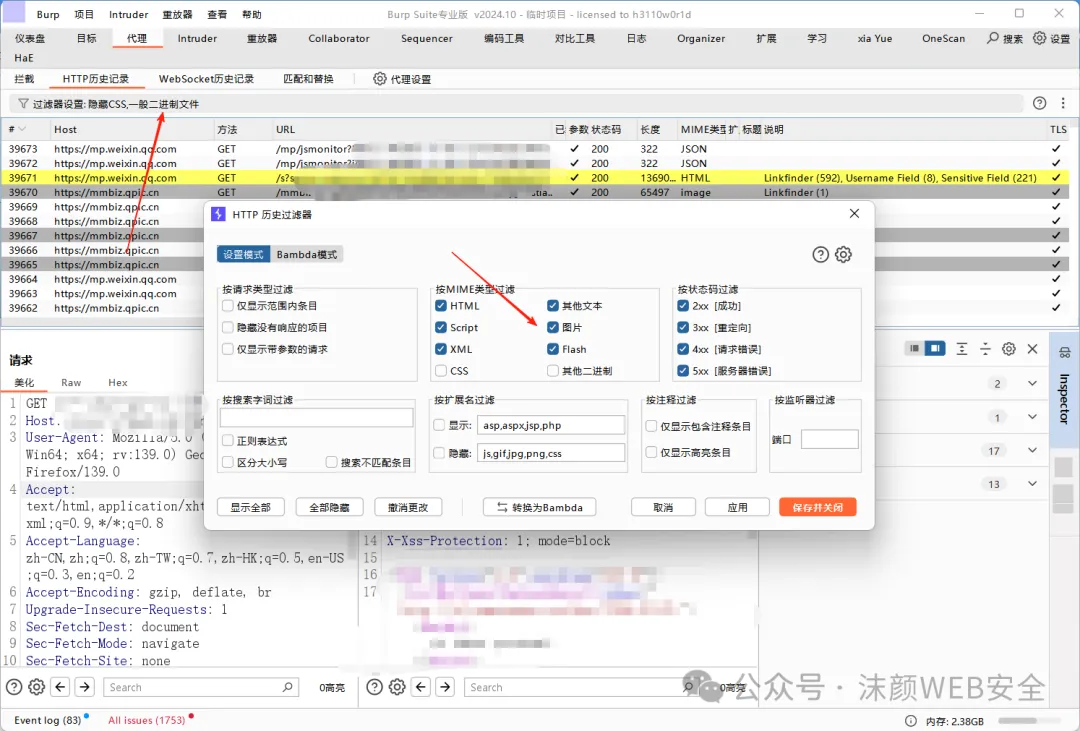The width and height of the screenshot is (1080, 731).
Task: Open the 代理 main tab
Action: (136, 39)
